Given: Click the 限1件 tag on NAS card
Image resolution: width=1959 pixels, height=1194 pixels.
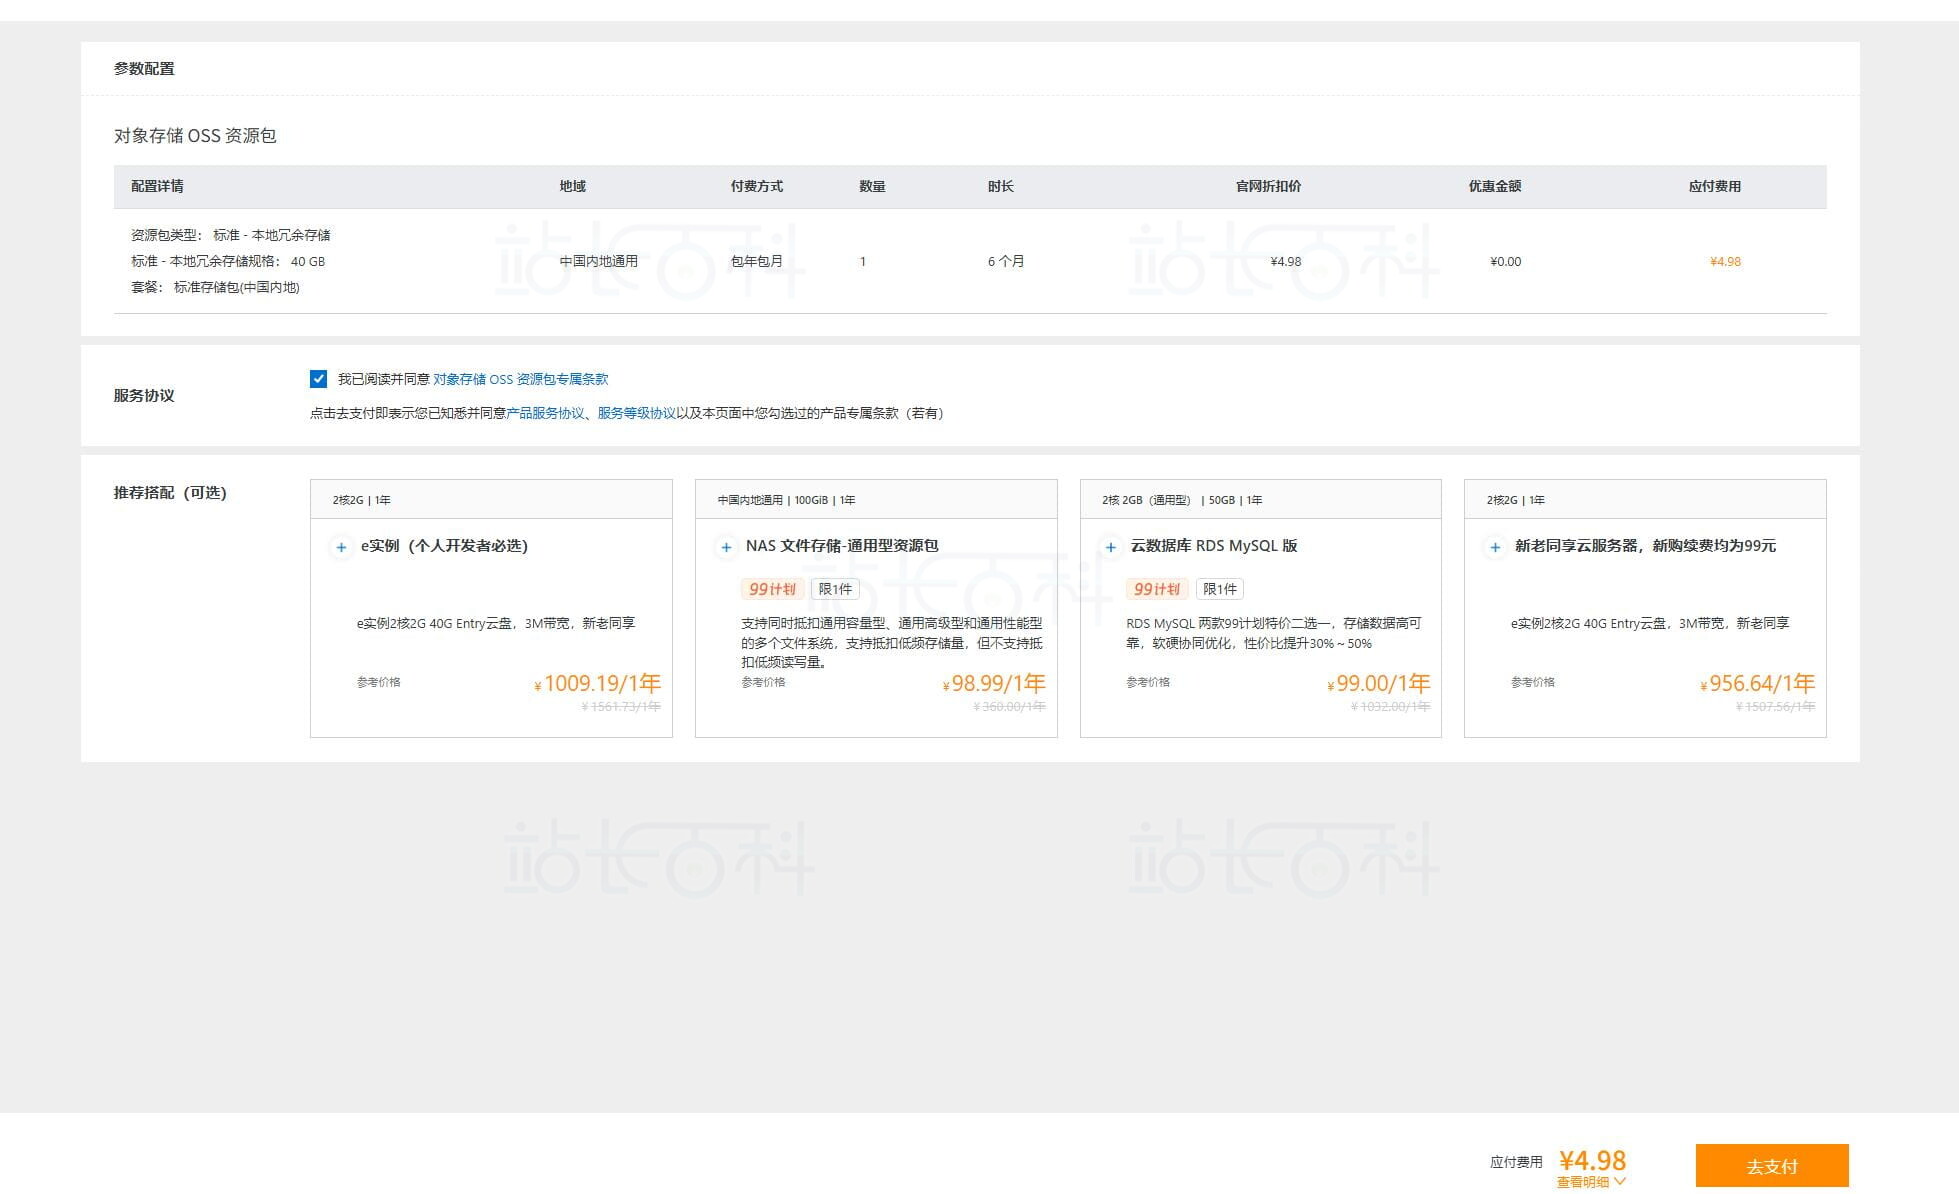Looking at the screenshot, I should pos(835,589).
